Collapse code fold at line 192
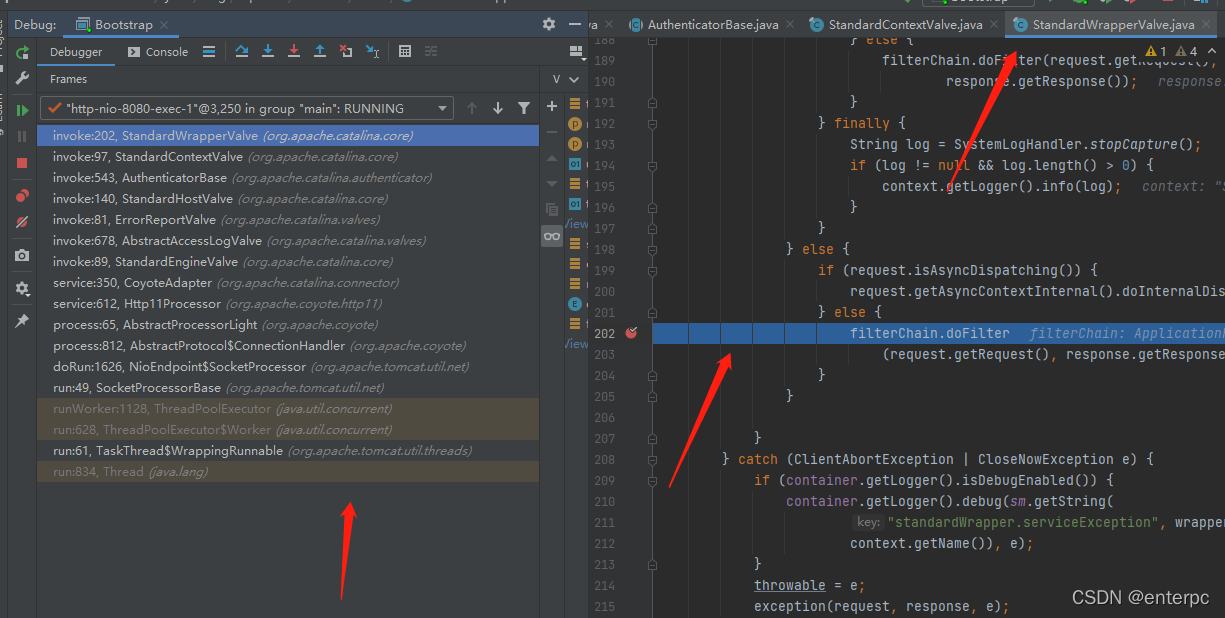The image size is (1225, 618). [652, 123]
